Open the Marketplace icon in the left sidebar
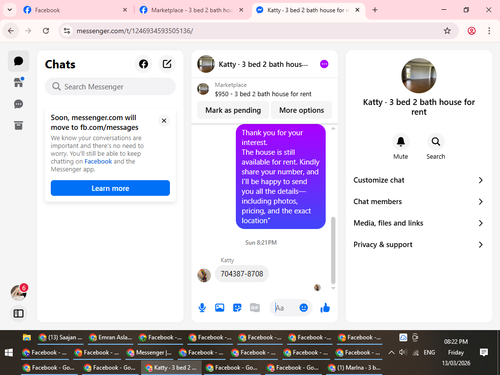500x375 pixels. (x=18, y=82)
